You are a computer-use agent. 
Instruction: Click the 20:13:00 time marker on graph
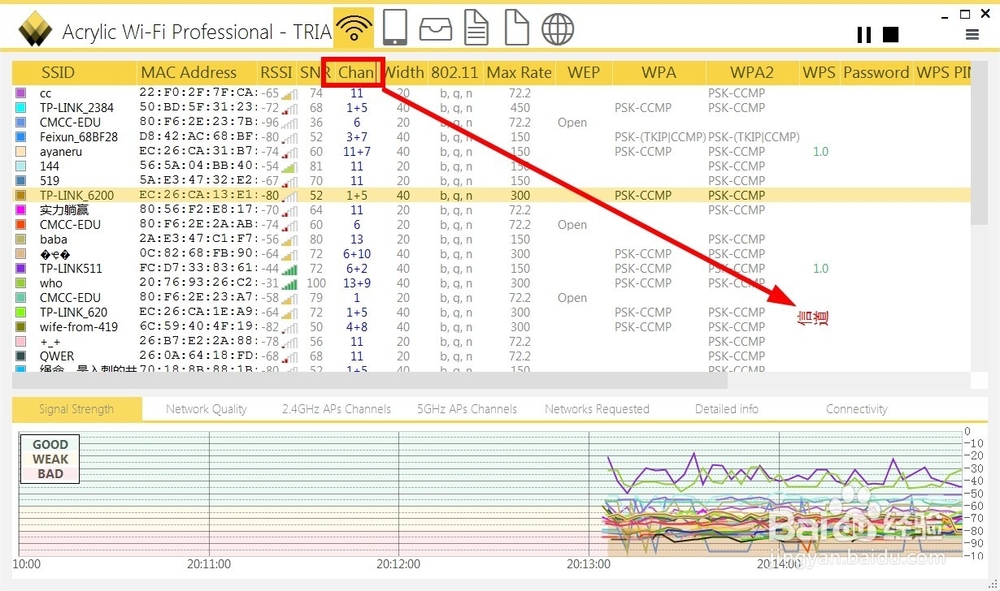tap(588, 564)
